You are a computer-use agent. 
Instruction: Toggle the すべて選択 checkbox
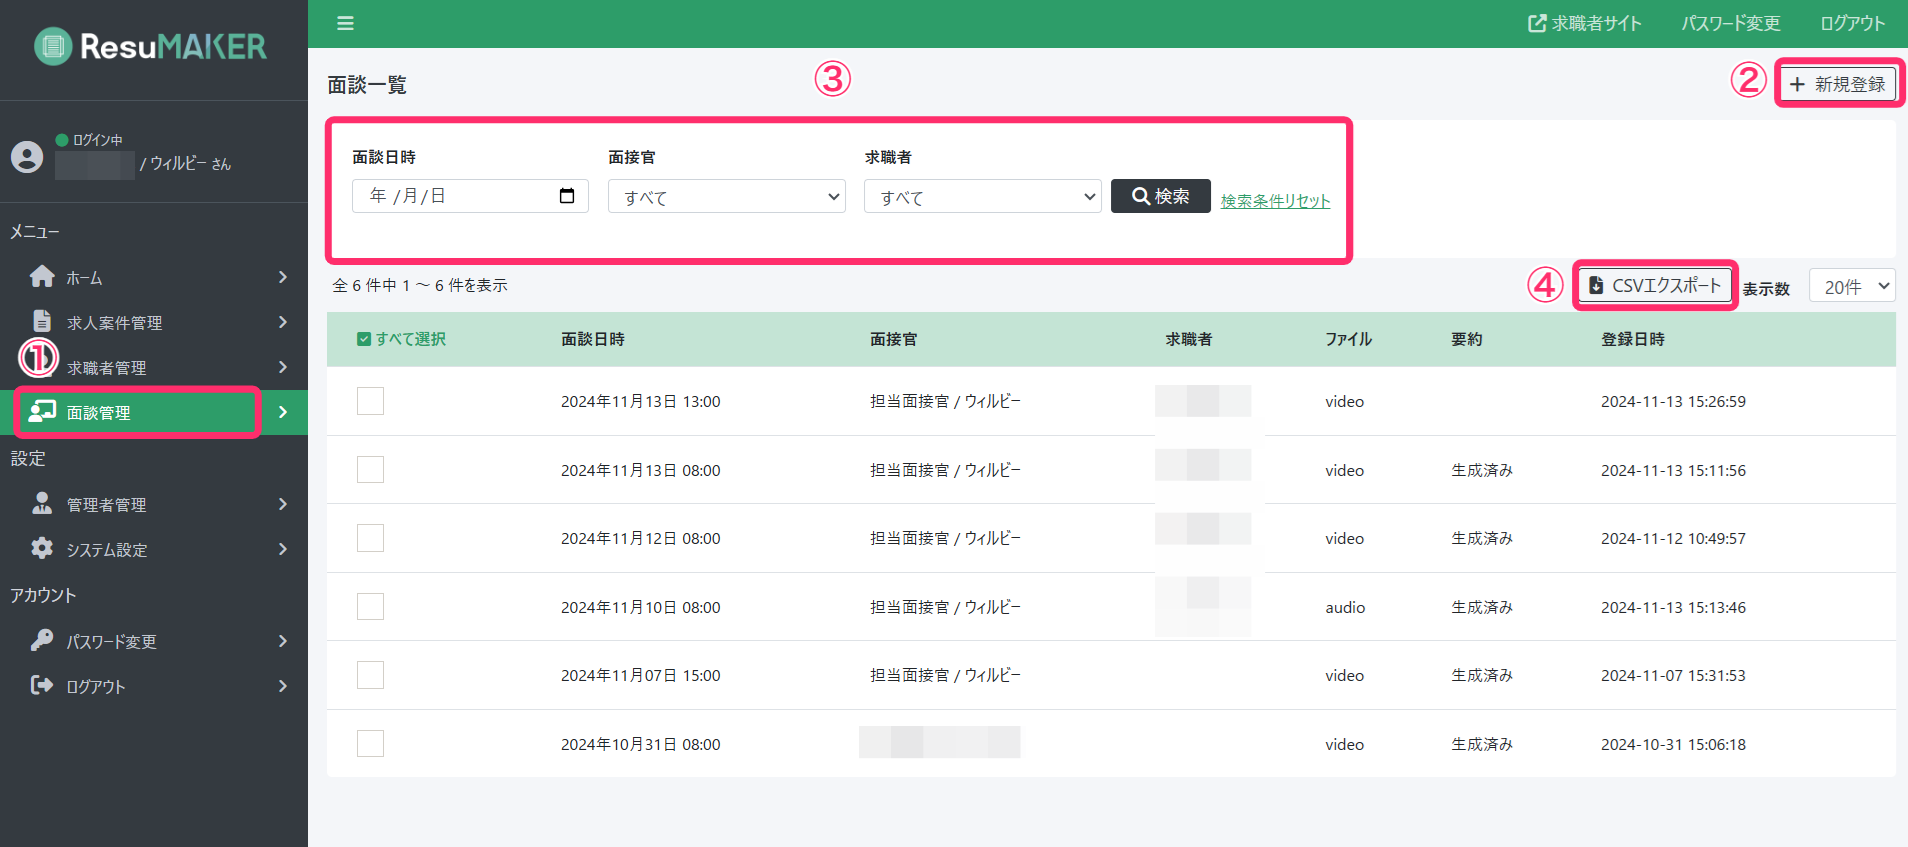(364, 339)
